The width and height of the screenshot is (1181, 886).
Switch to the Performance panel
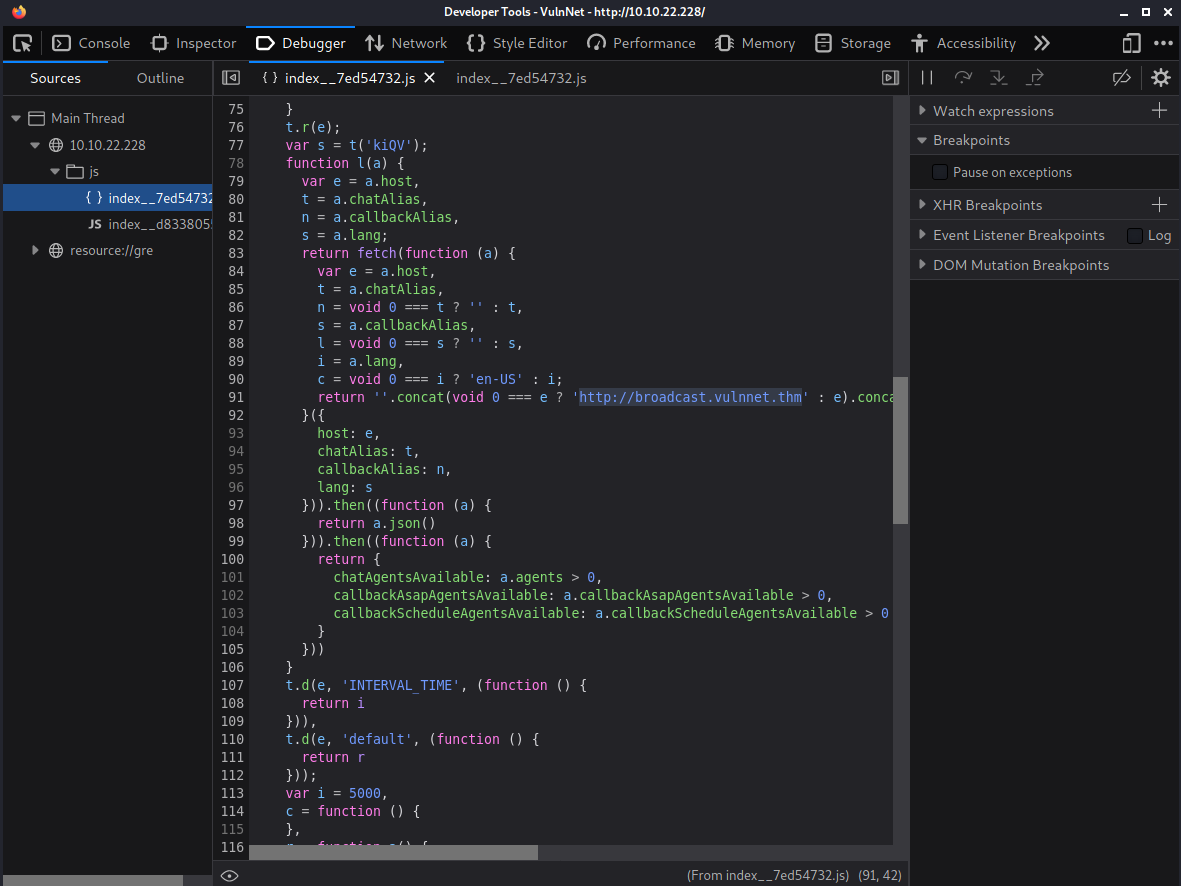[641, 43]
